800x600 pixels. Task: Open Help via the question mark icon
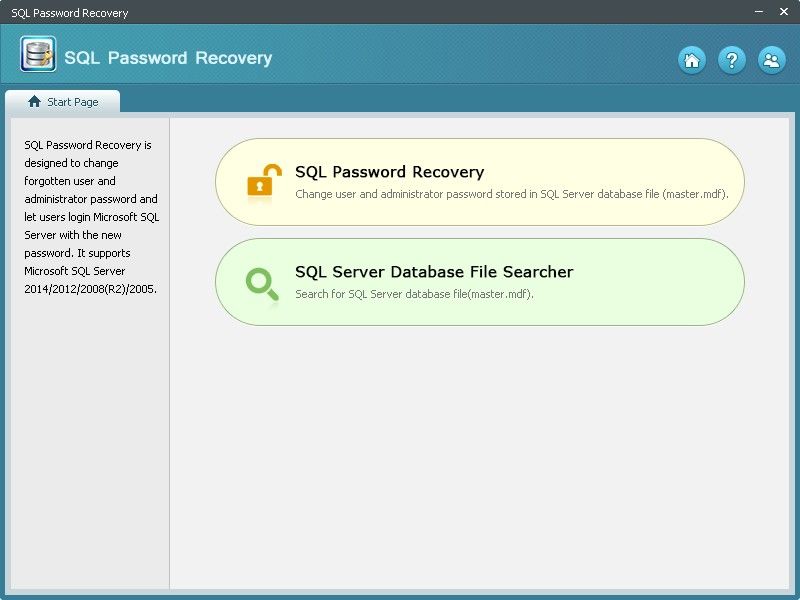(732, 60)
